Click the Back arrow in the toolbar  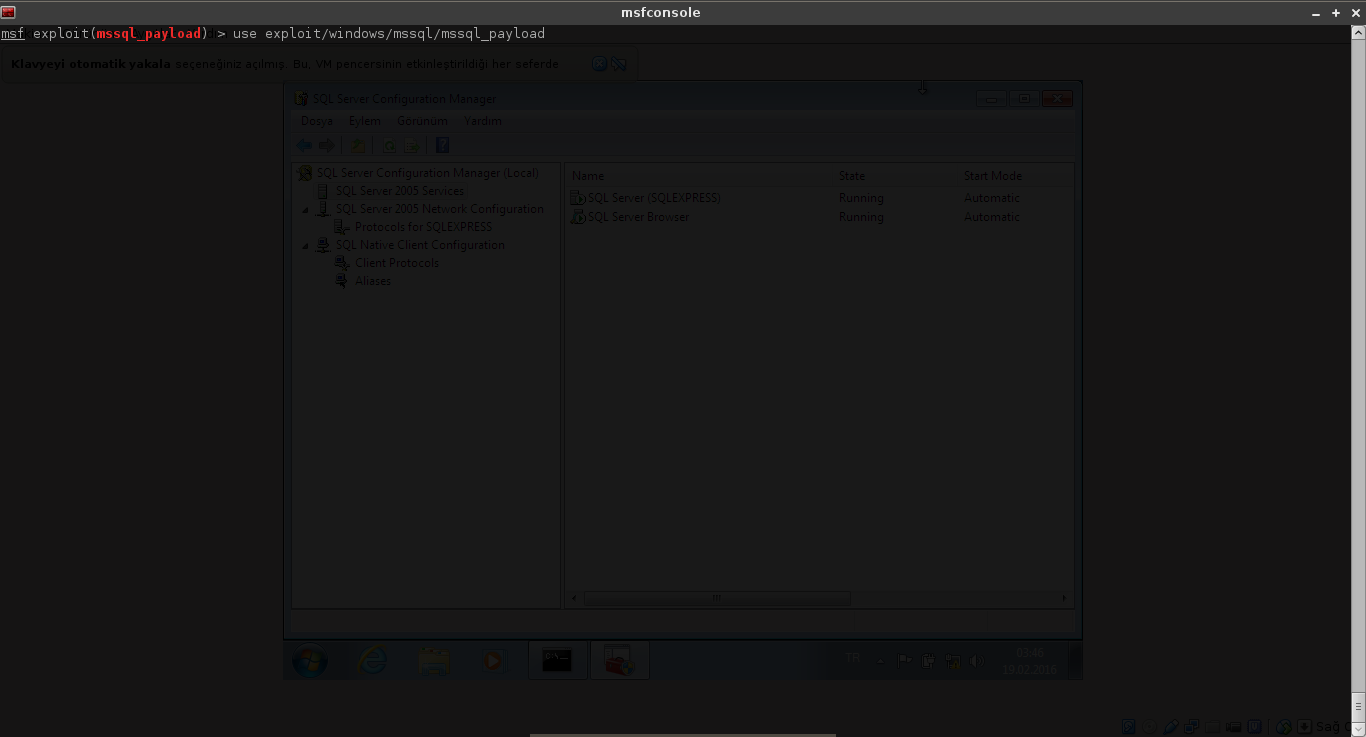click(x=304, y=146)
